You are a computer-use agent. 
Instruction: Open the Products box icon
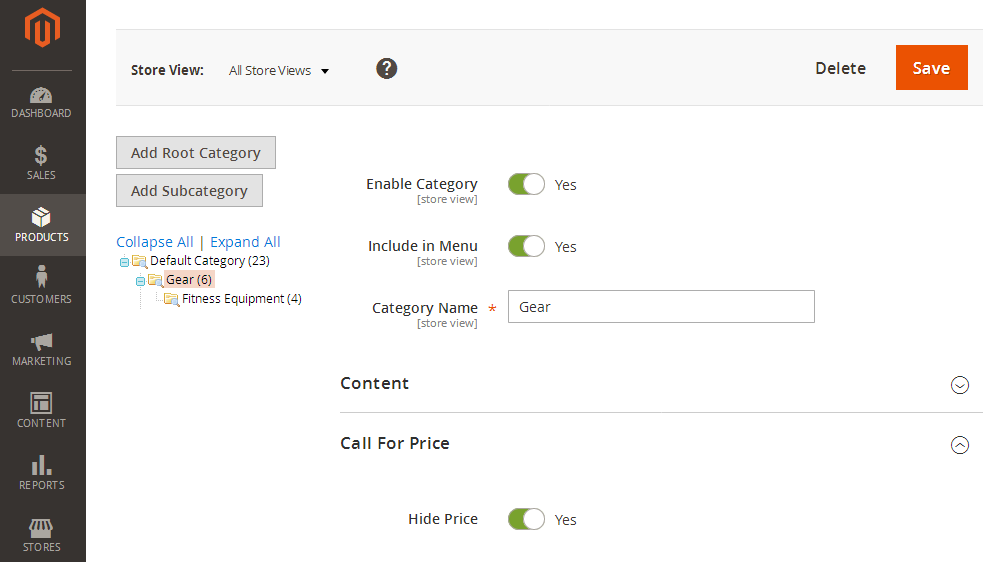[x=41, y=217]
